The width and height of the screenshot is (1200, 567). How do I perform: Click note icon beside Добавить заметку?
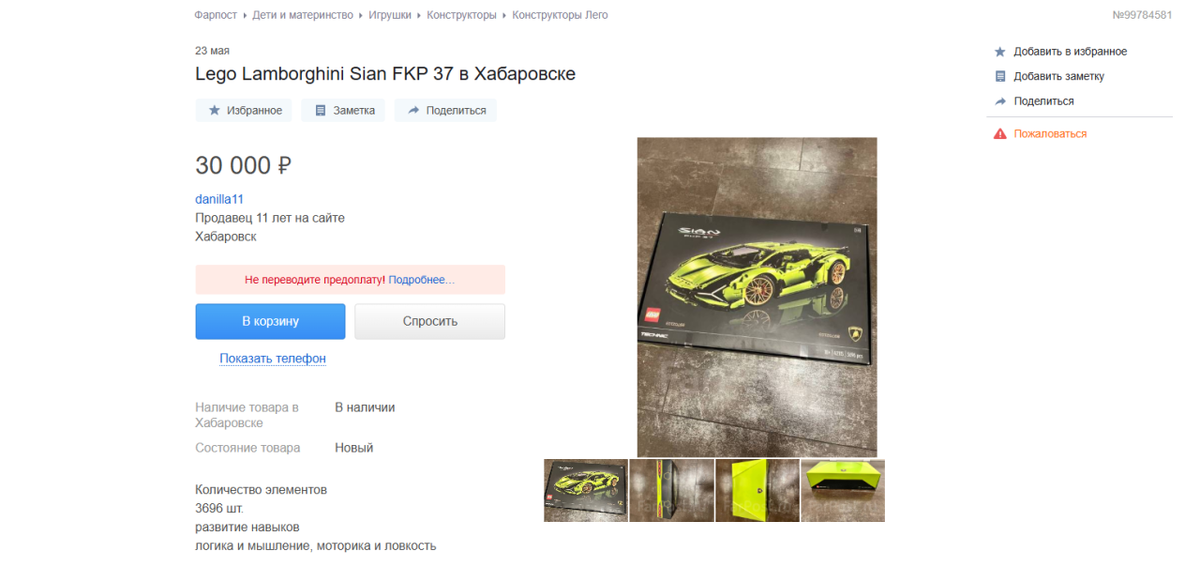click(x=999, y=77)
